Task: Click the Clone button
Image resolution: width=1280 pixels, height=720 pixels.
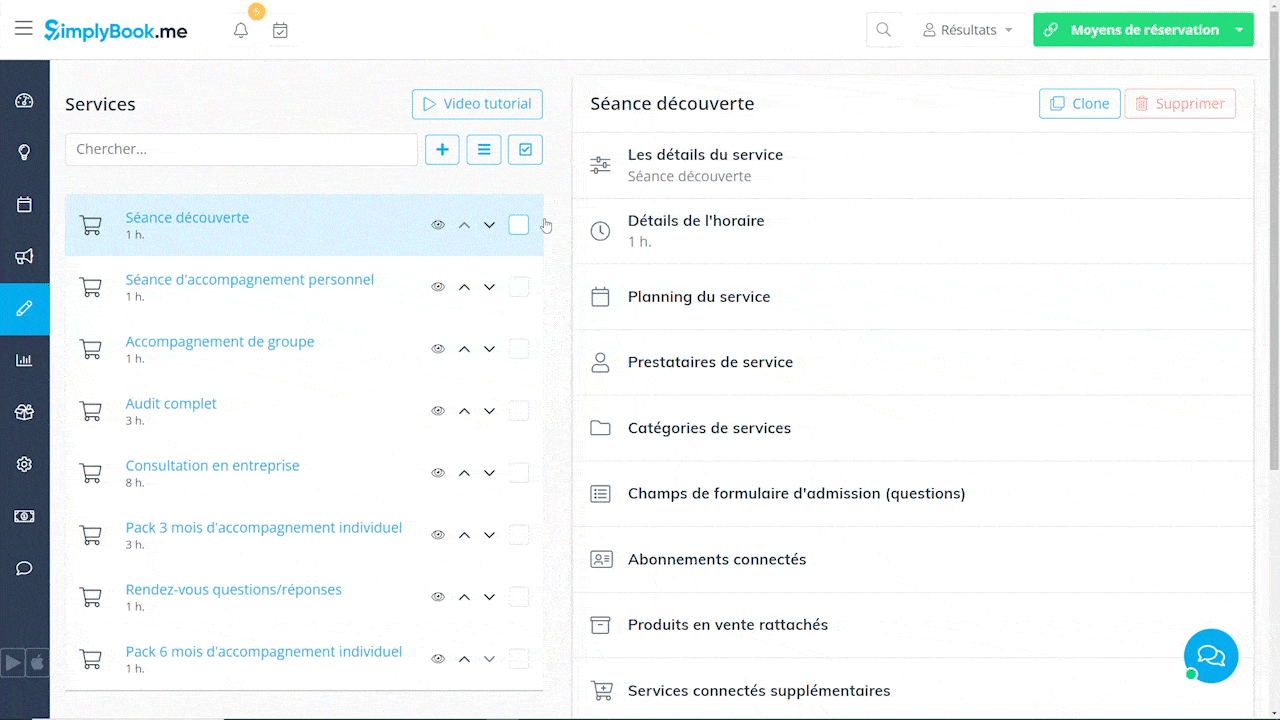Action: pos(1080,103)
